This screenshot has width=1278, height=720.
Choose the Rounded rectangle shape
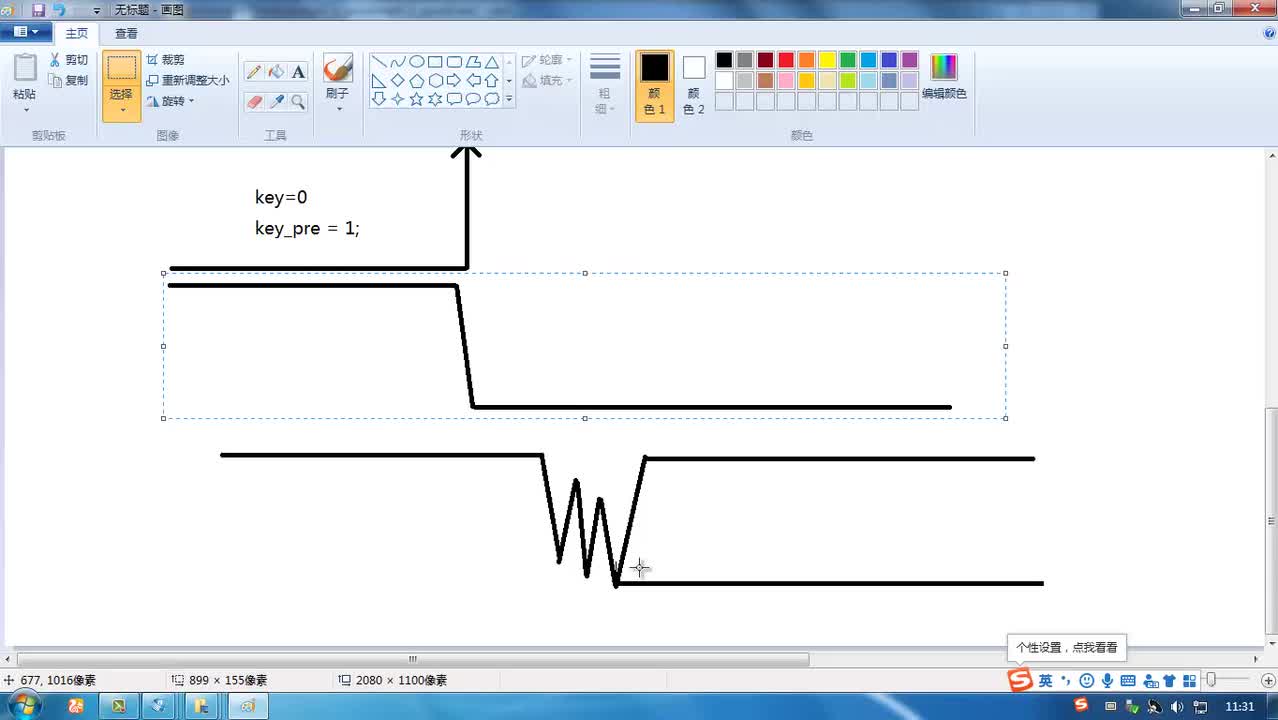click(x=454, y=62)
